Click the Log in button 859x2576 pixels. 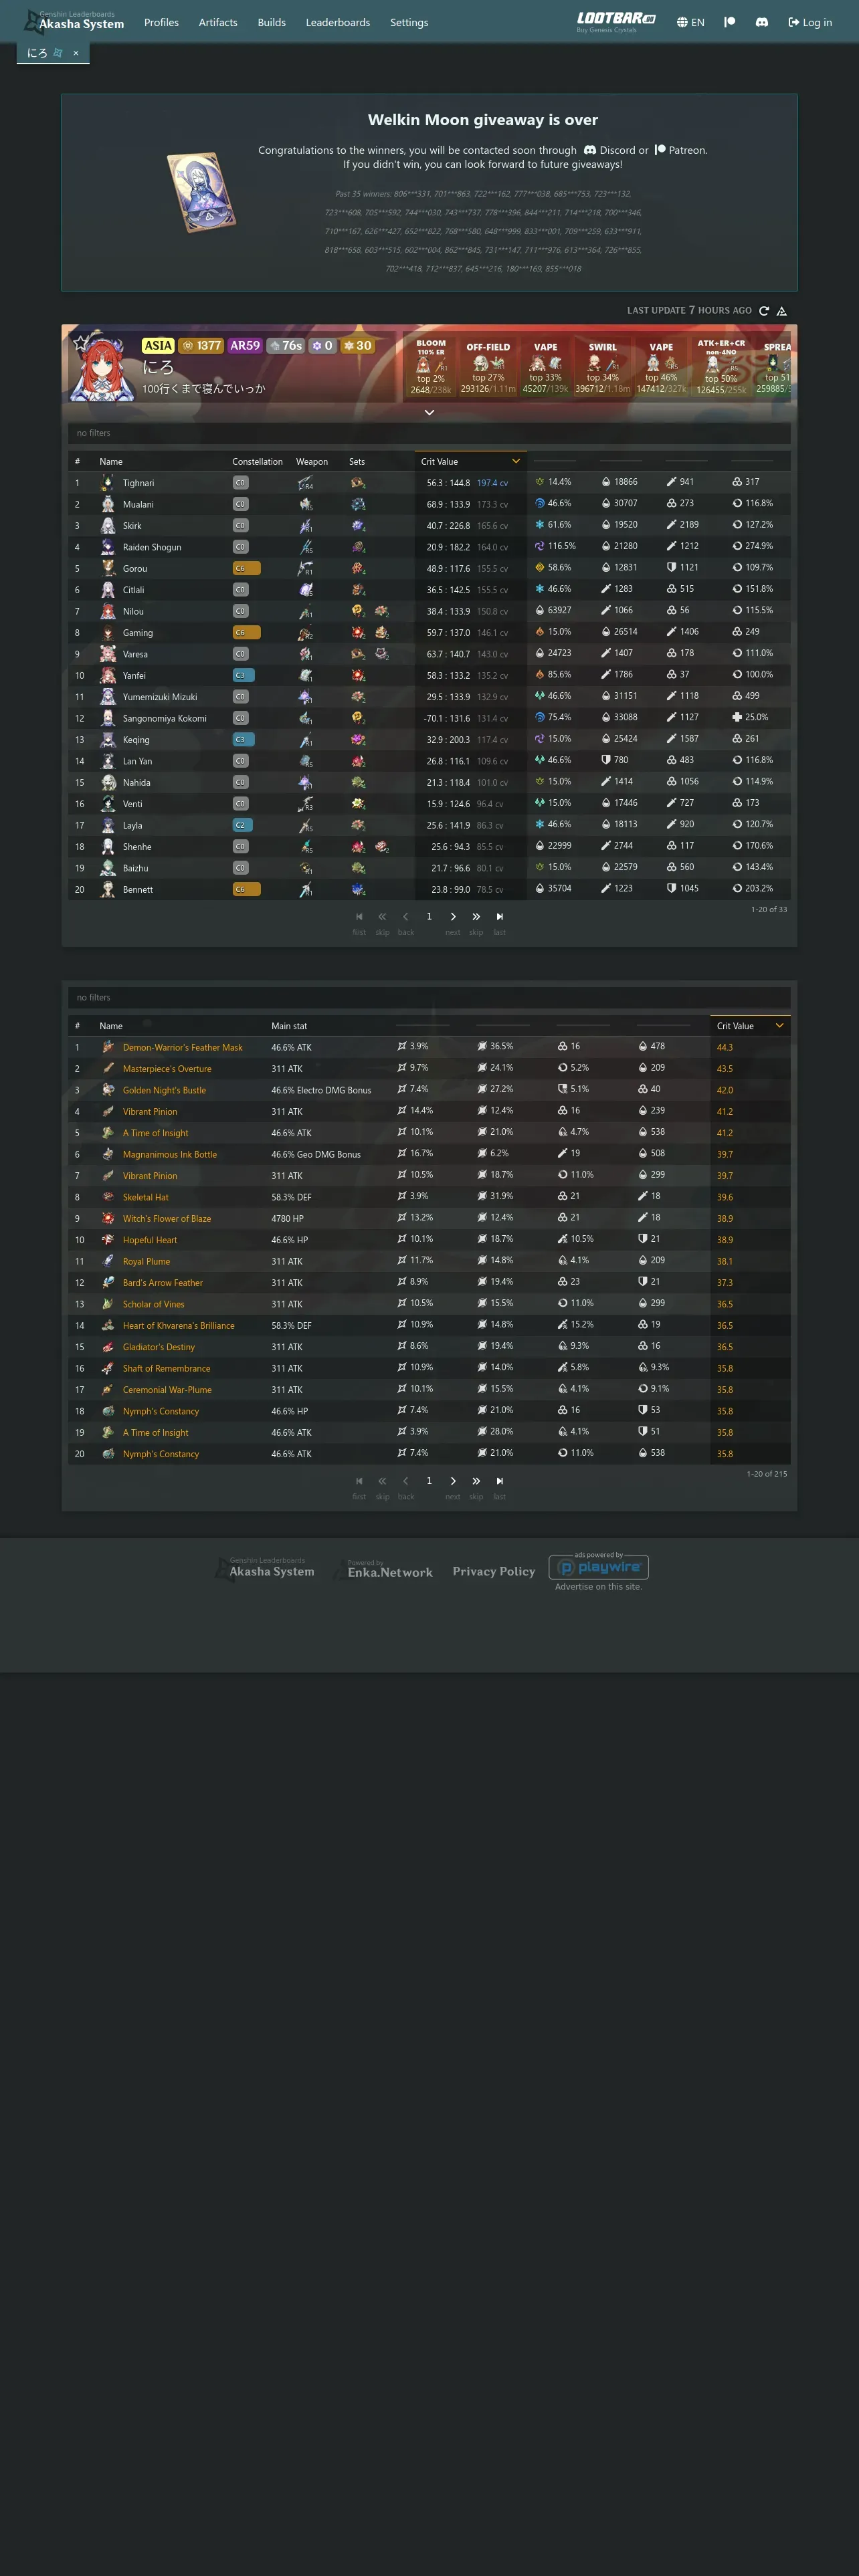[810, 22]
